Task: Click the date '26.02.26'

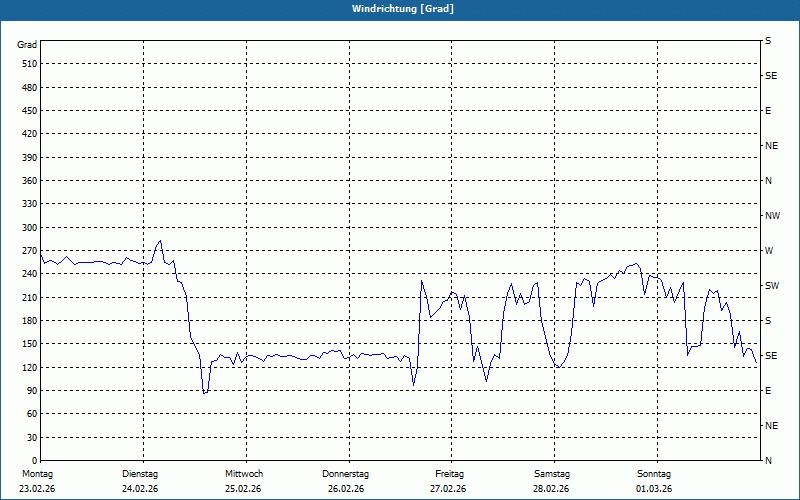Action: (x=346, y=489)
